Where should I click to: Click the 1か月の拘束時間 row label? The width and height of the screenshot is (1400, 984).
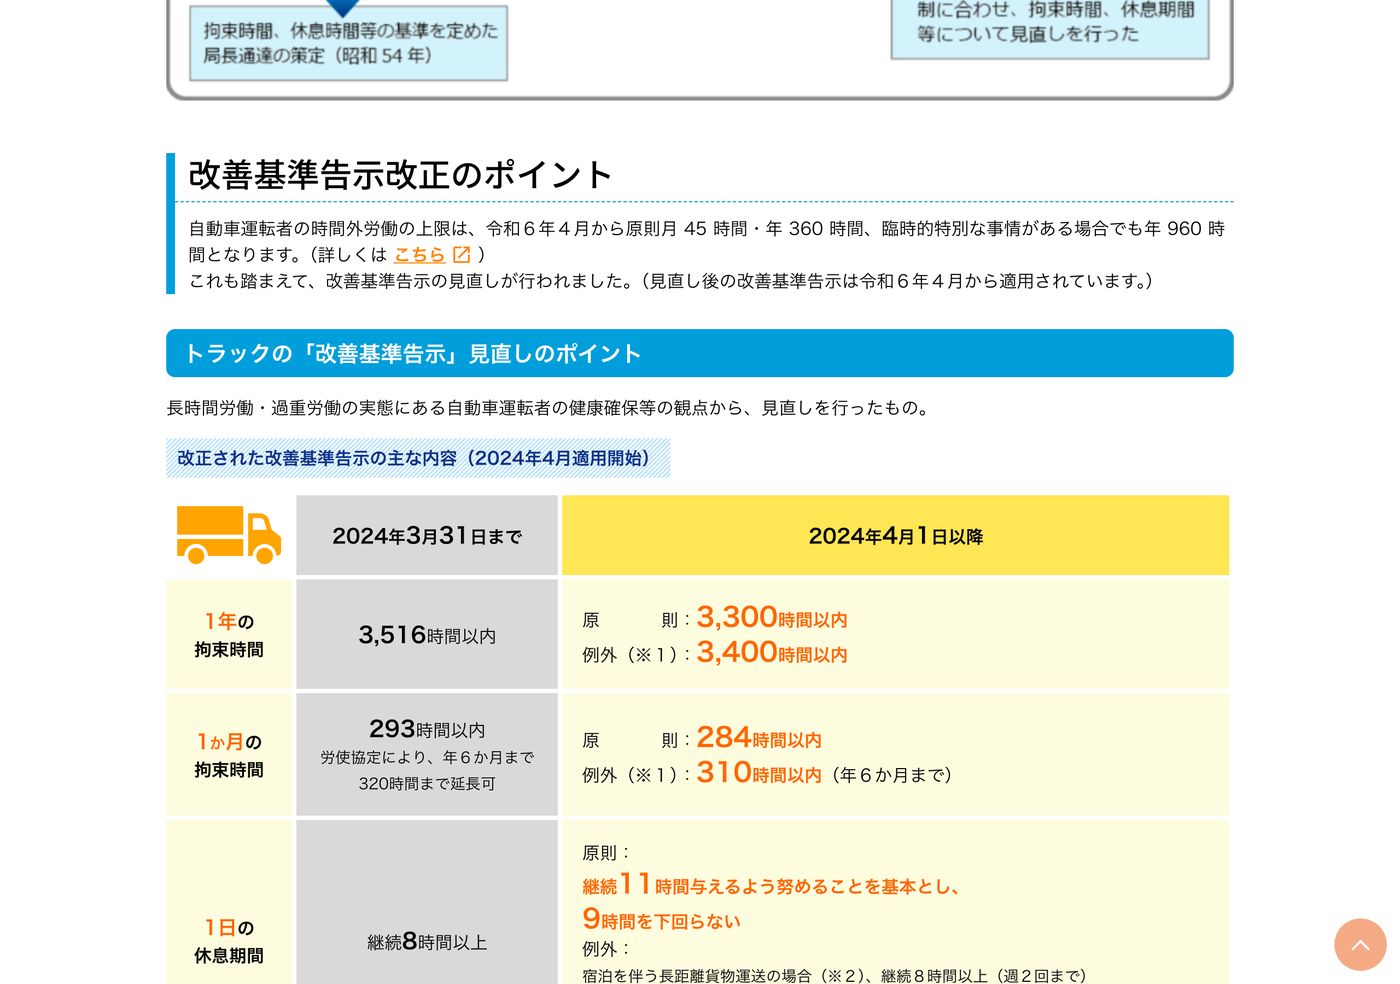tap(229, 755)
